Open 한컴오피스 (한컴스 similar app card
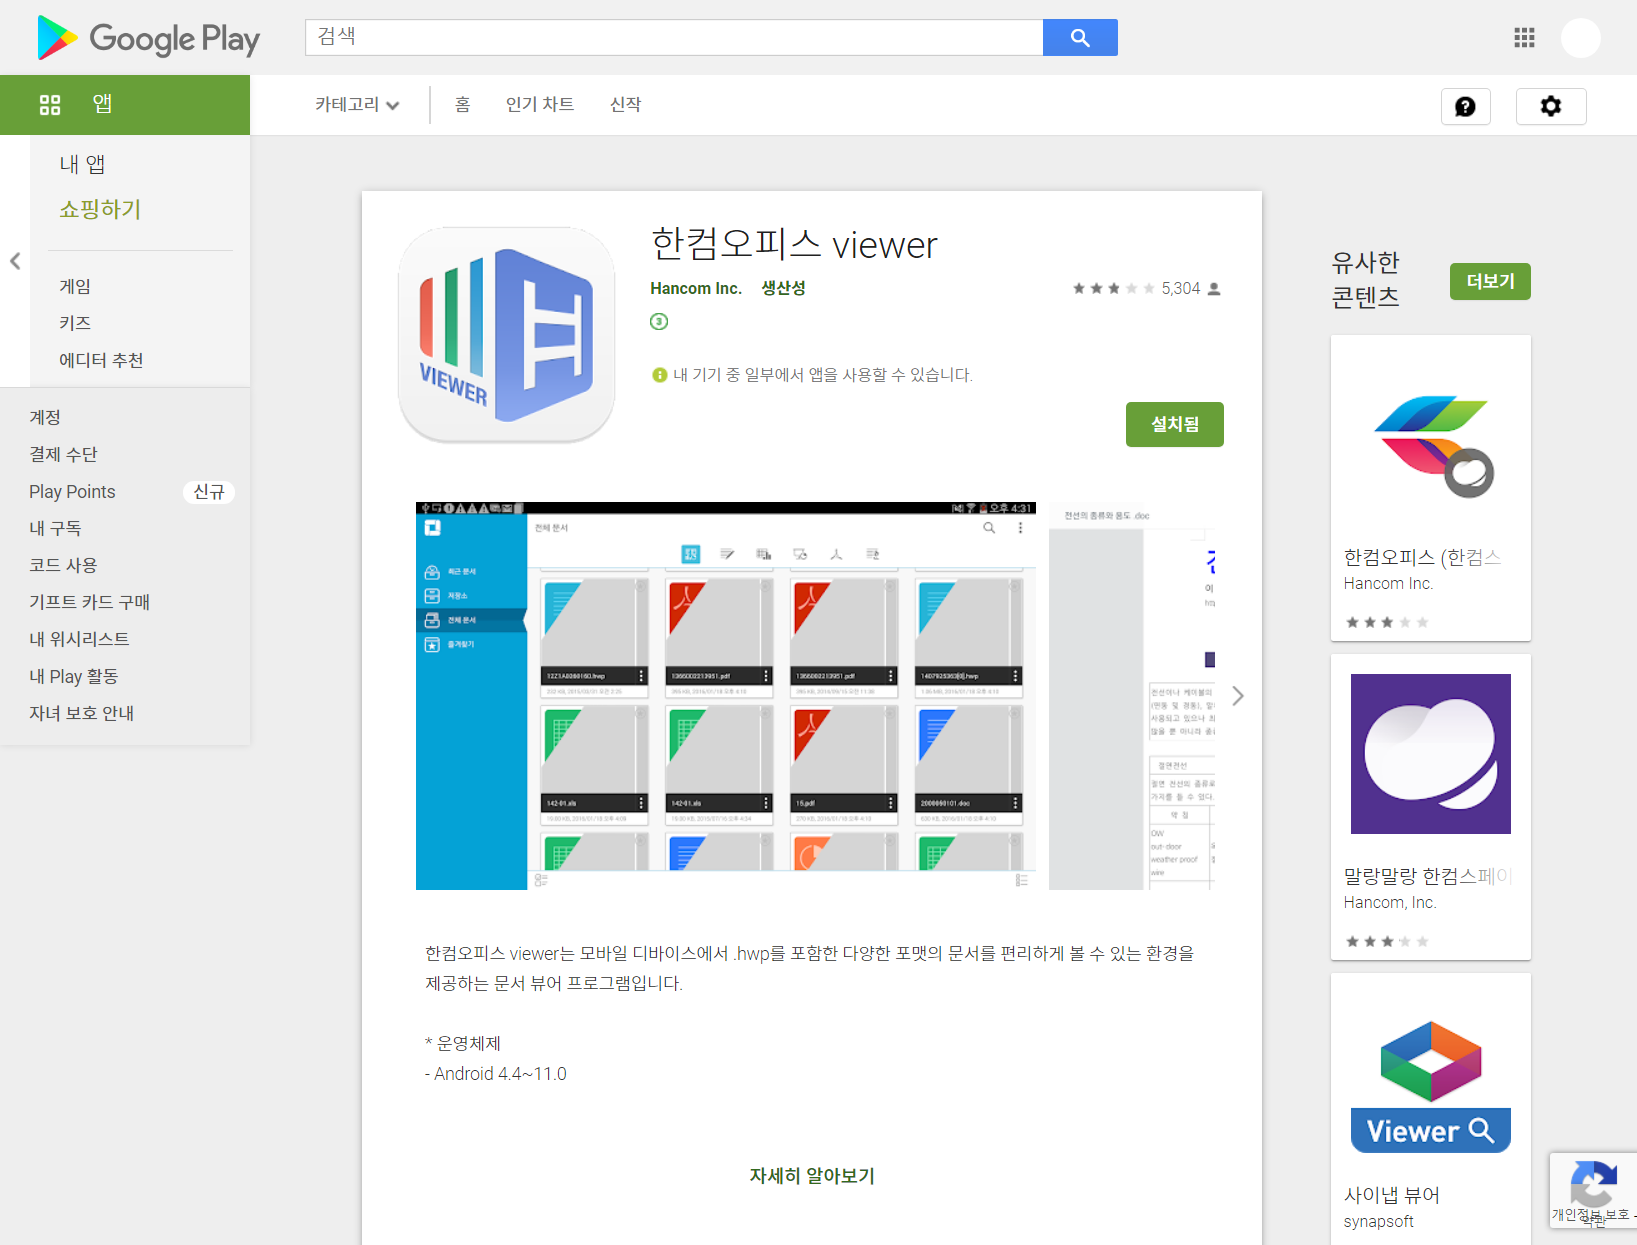 click(x=1431, y=488)
